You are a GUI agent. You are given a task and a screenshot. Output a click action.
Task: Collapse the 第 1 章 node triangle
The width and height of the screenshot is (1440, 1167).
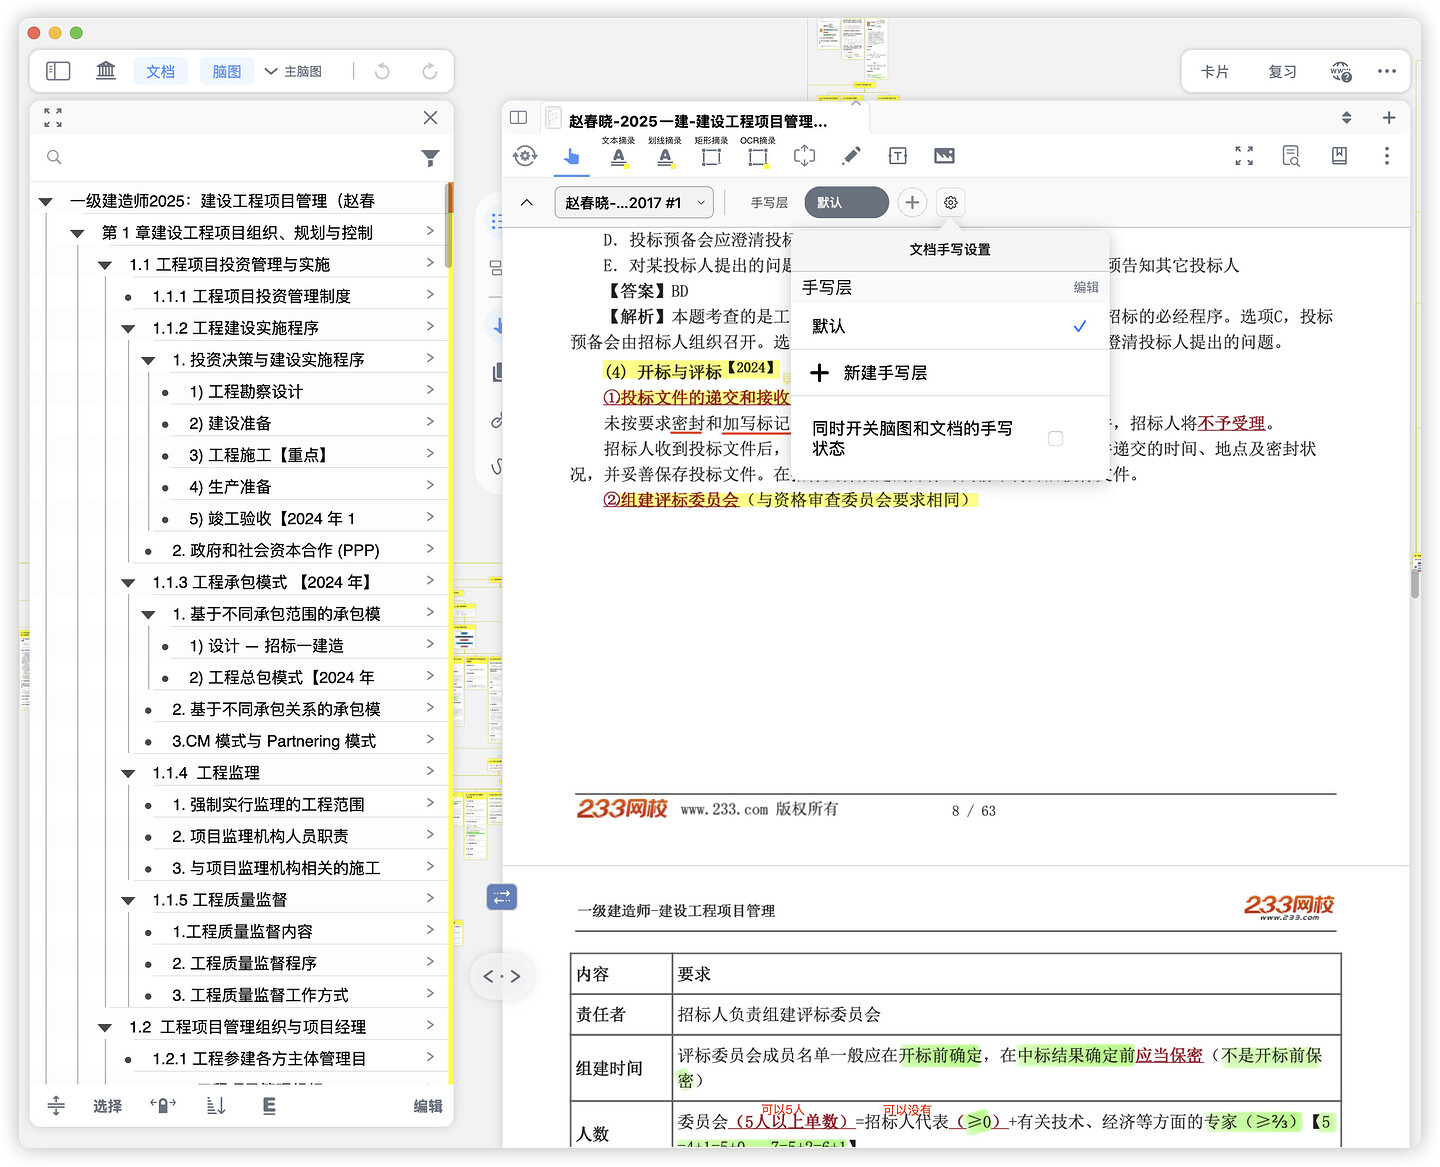[77, 233]
